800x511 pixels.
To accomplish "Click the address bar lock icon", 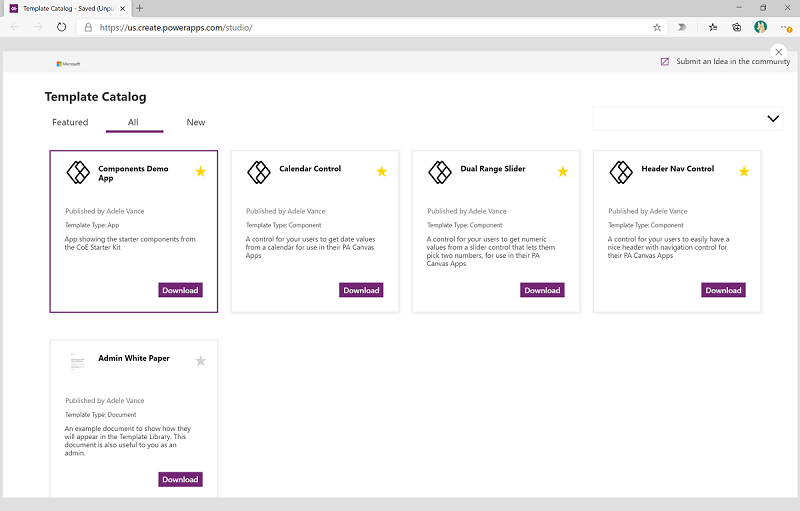I will tap(88, 28).
